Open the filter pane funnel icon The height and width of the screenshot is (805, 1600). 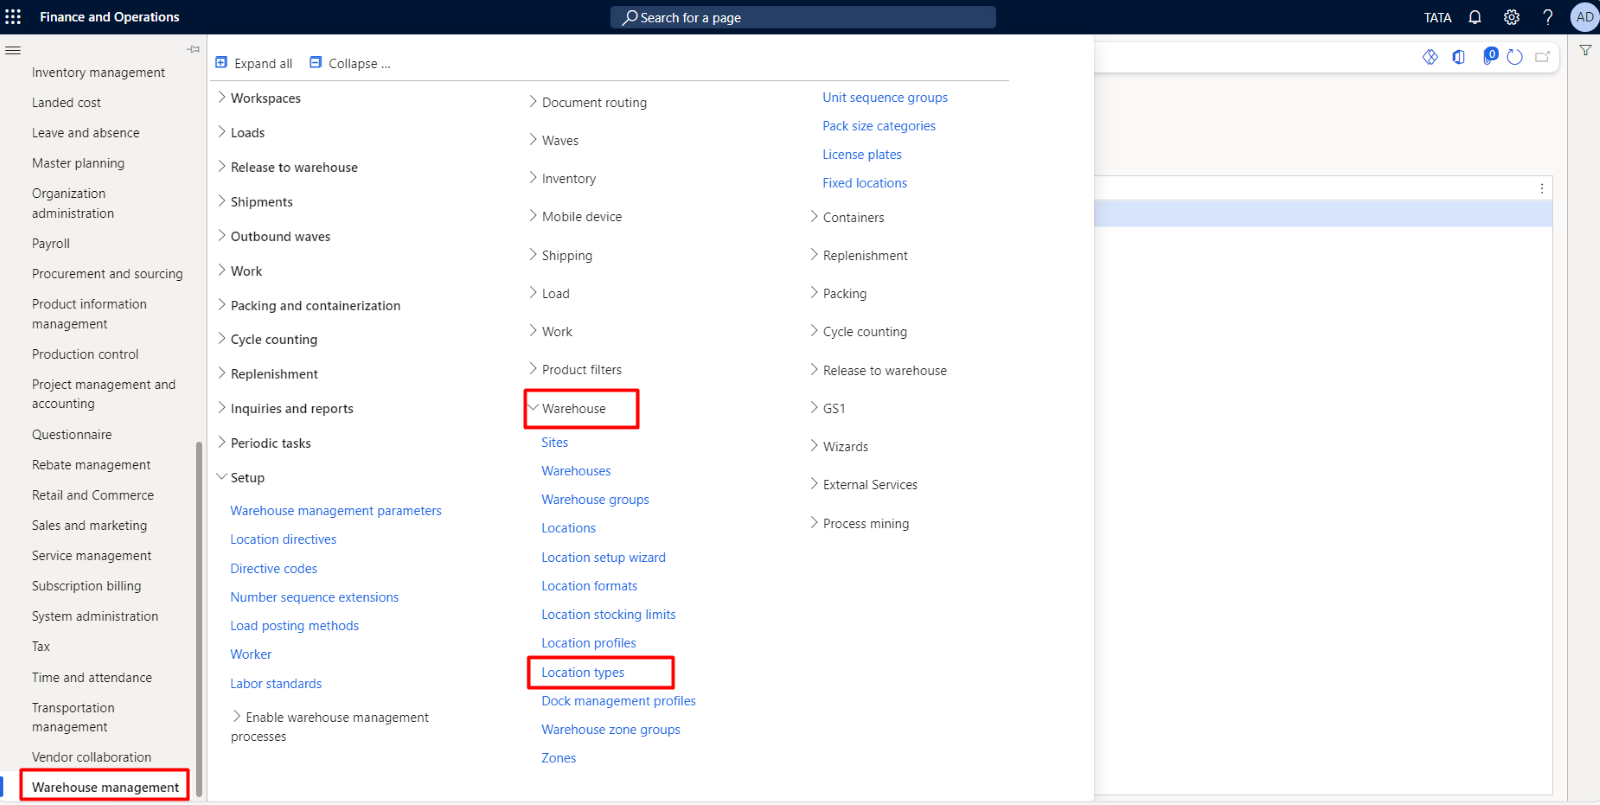tap(1585, 50)
